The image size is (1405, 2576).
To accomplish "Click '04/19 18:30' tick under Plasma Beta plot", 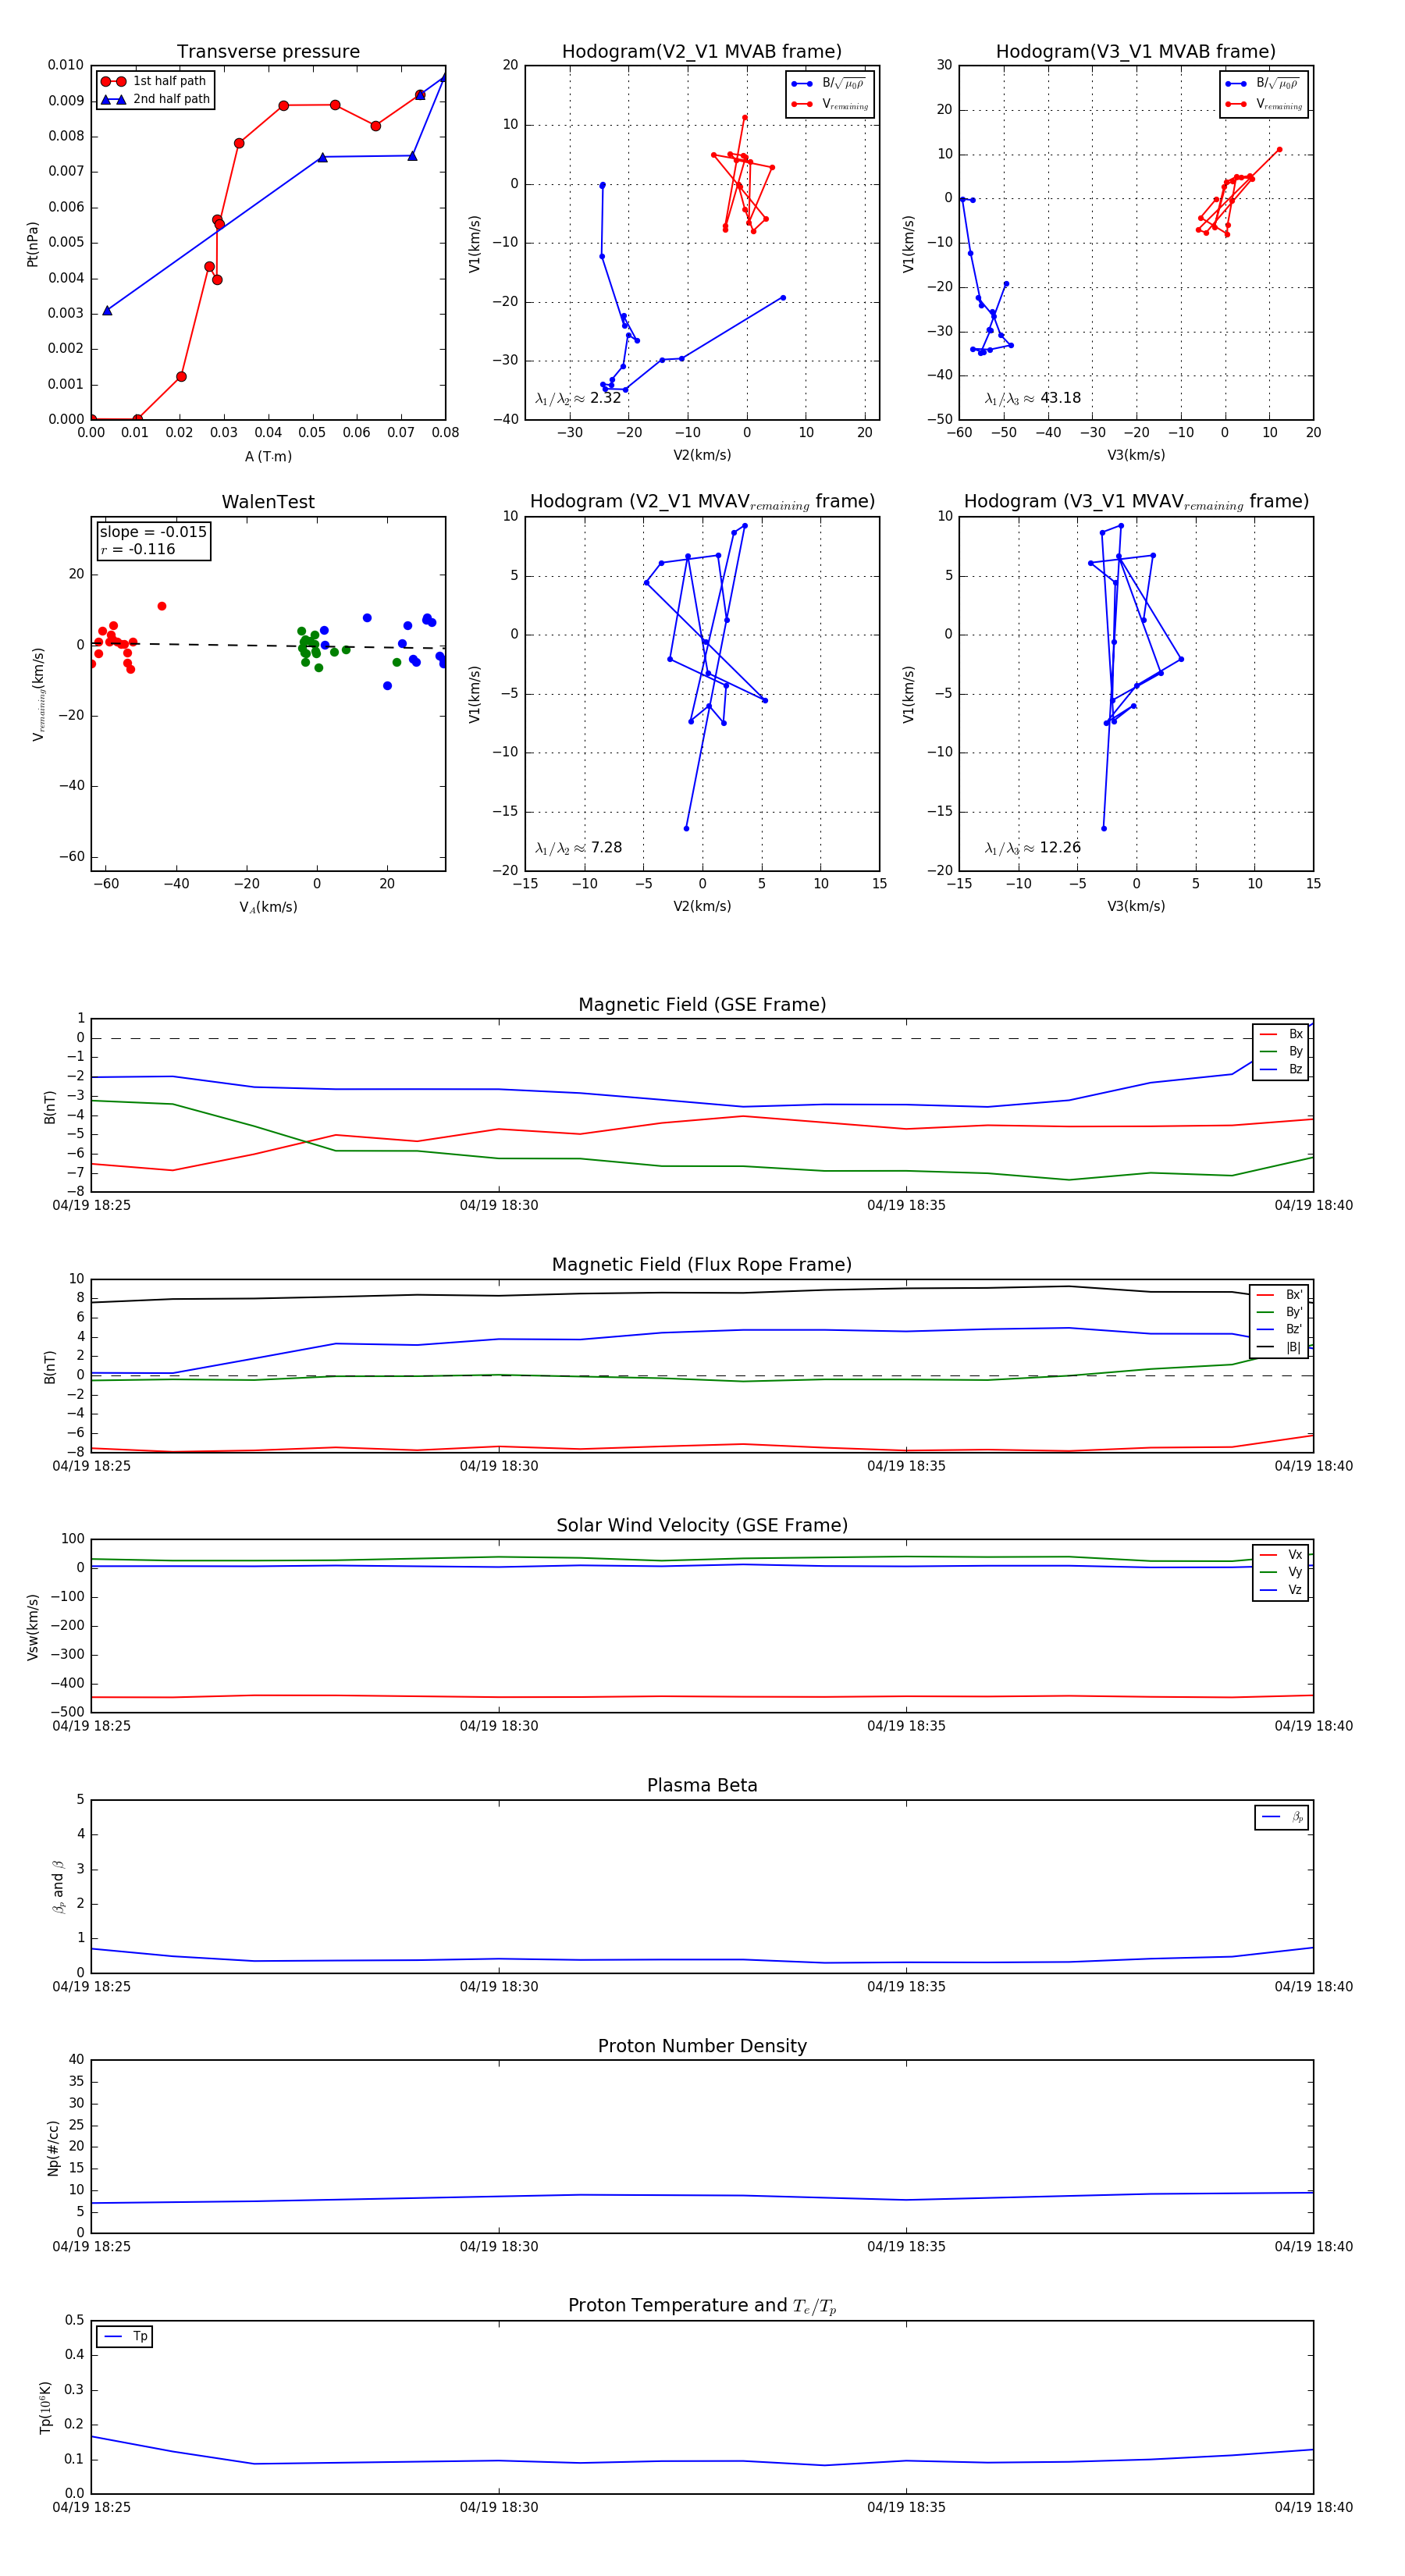I will [x=499, y=1987].
